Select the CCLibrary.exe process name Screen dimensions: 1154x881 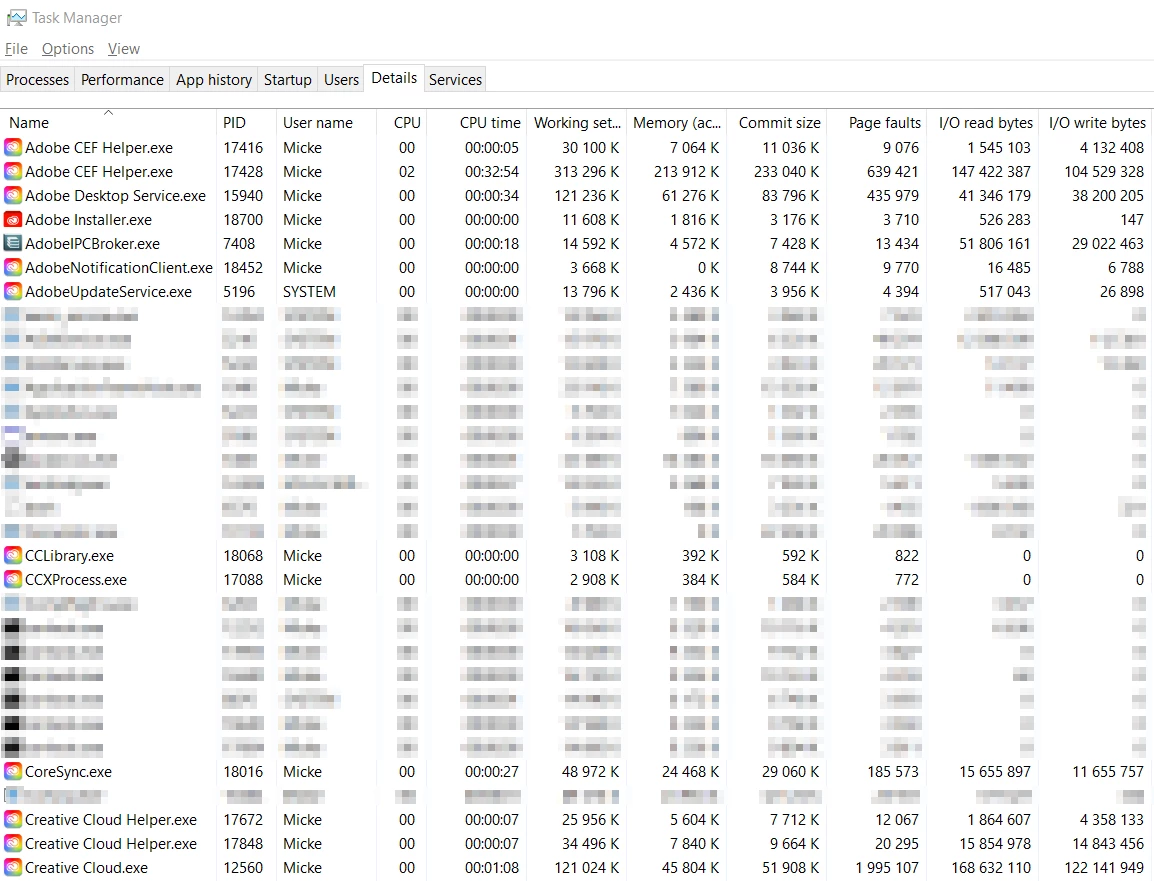pyautogui.click(x=69, y=556)
